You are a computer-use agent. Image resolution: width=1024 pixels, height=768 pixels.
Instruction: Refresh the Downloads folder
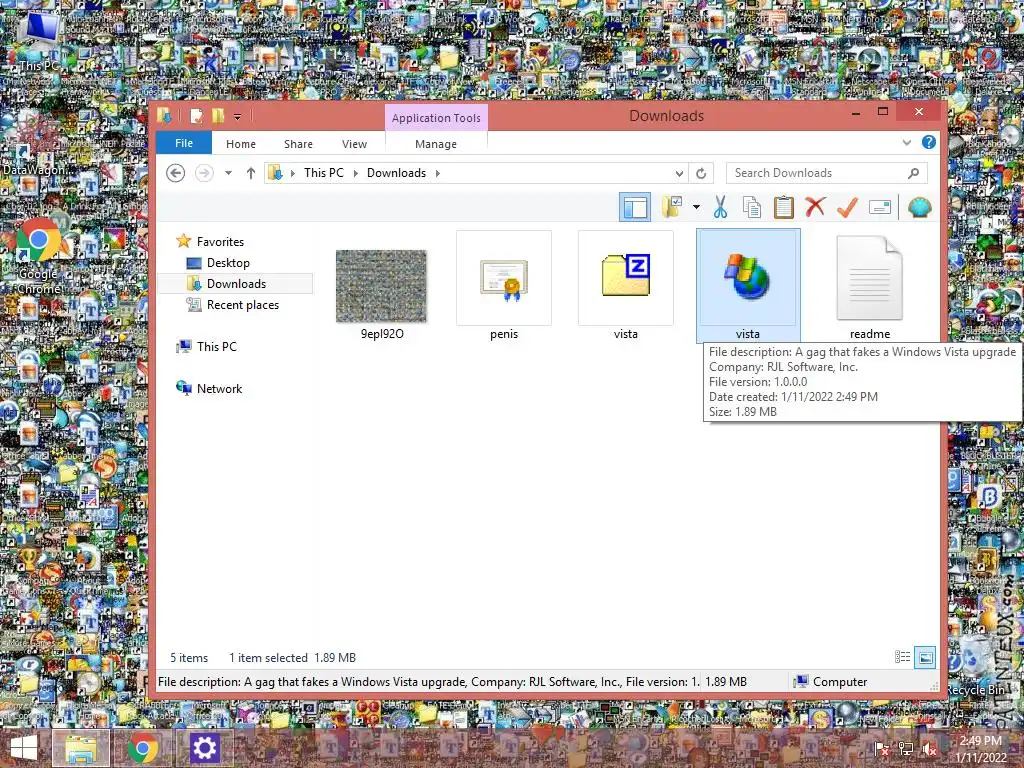tap(701, 173)
